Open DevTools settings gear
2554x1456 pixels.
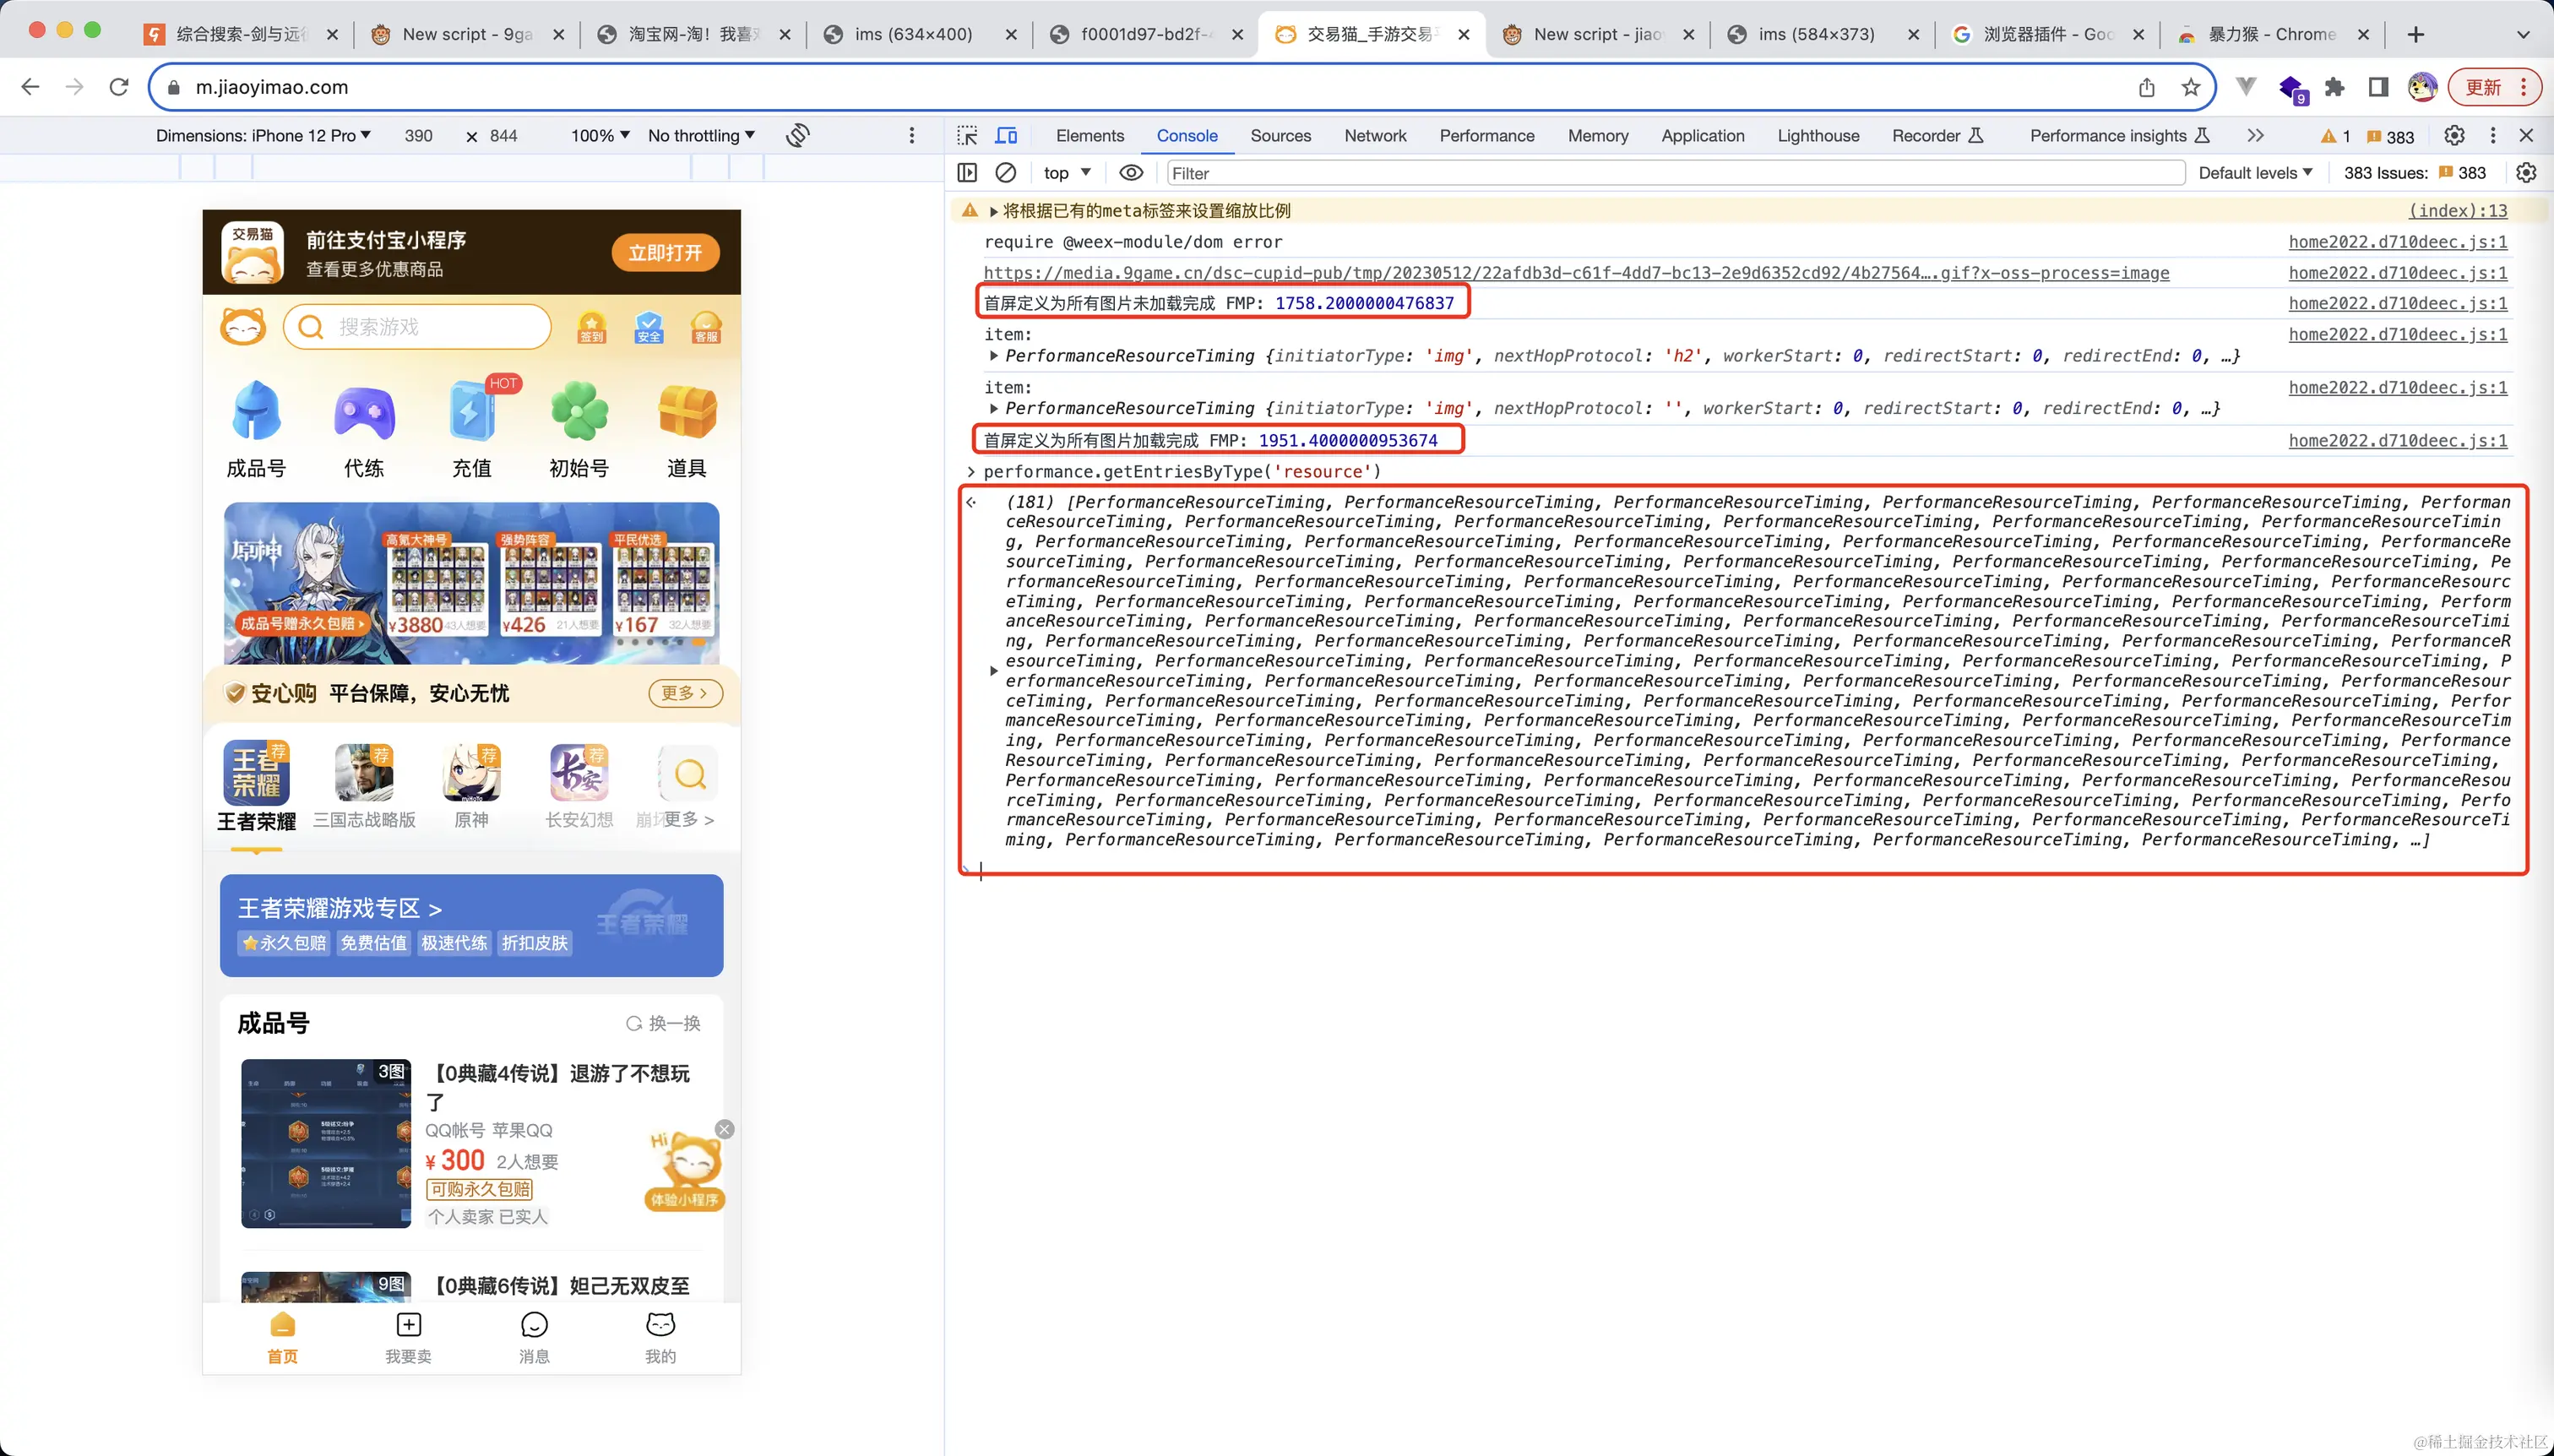(2455, 136)
